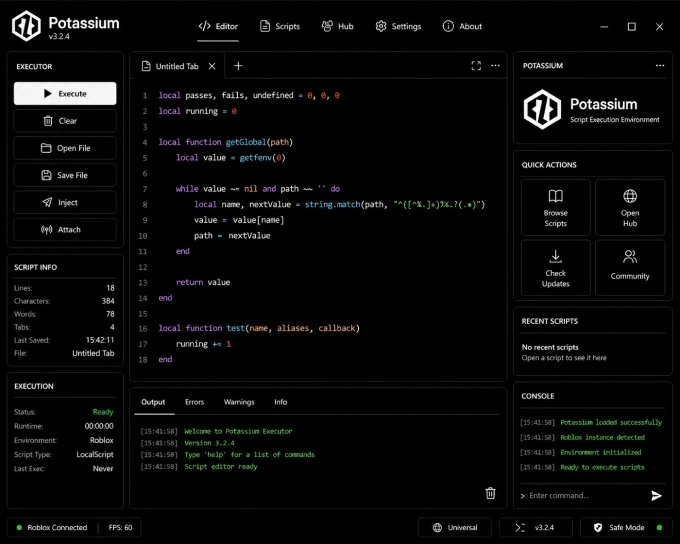Click Check Updates quick action
Viewport: 680px width, 544px height.
tap(556, 268)
